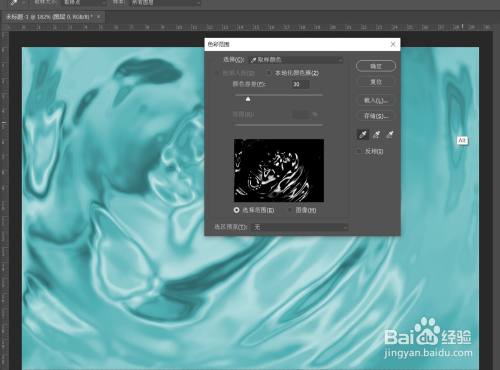The height and width of the screenshot is (370, 500).
Task: Click the 颜色容差 value field showing 30
Action: click(300, 84)
